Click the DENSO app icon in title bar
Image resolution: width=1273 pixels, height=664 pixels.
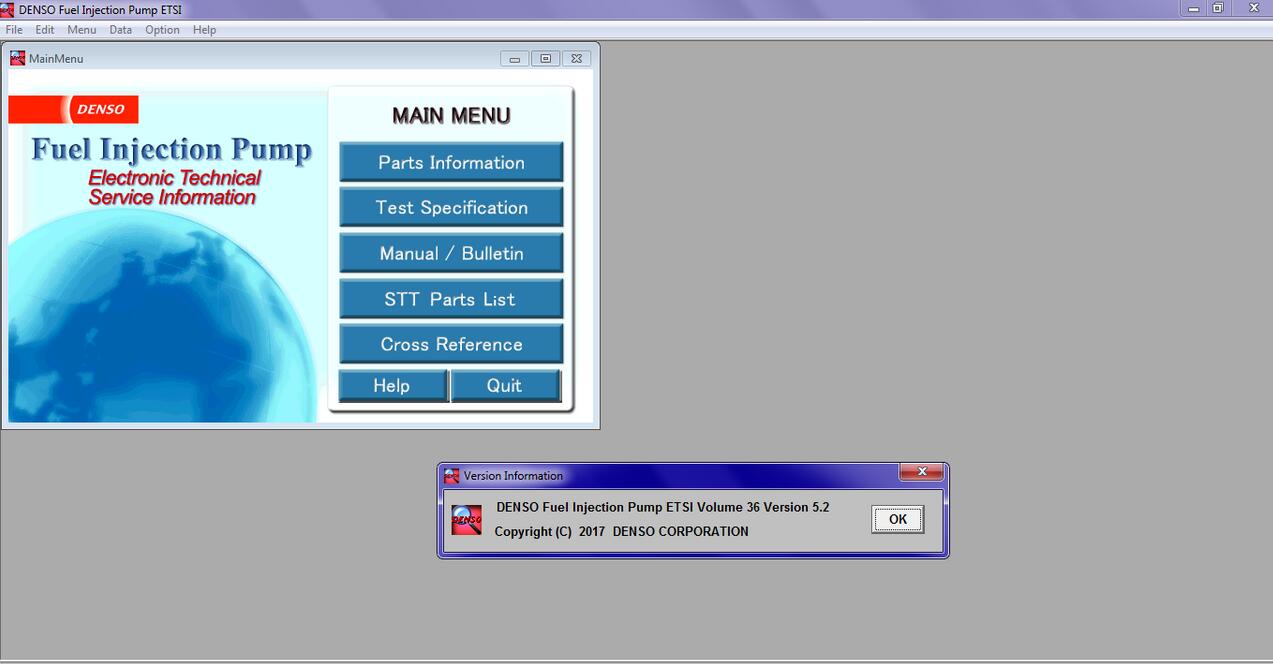tap(8, 10)
